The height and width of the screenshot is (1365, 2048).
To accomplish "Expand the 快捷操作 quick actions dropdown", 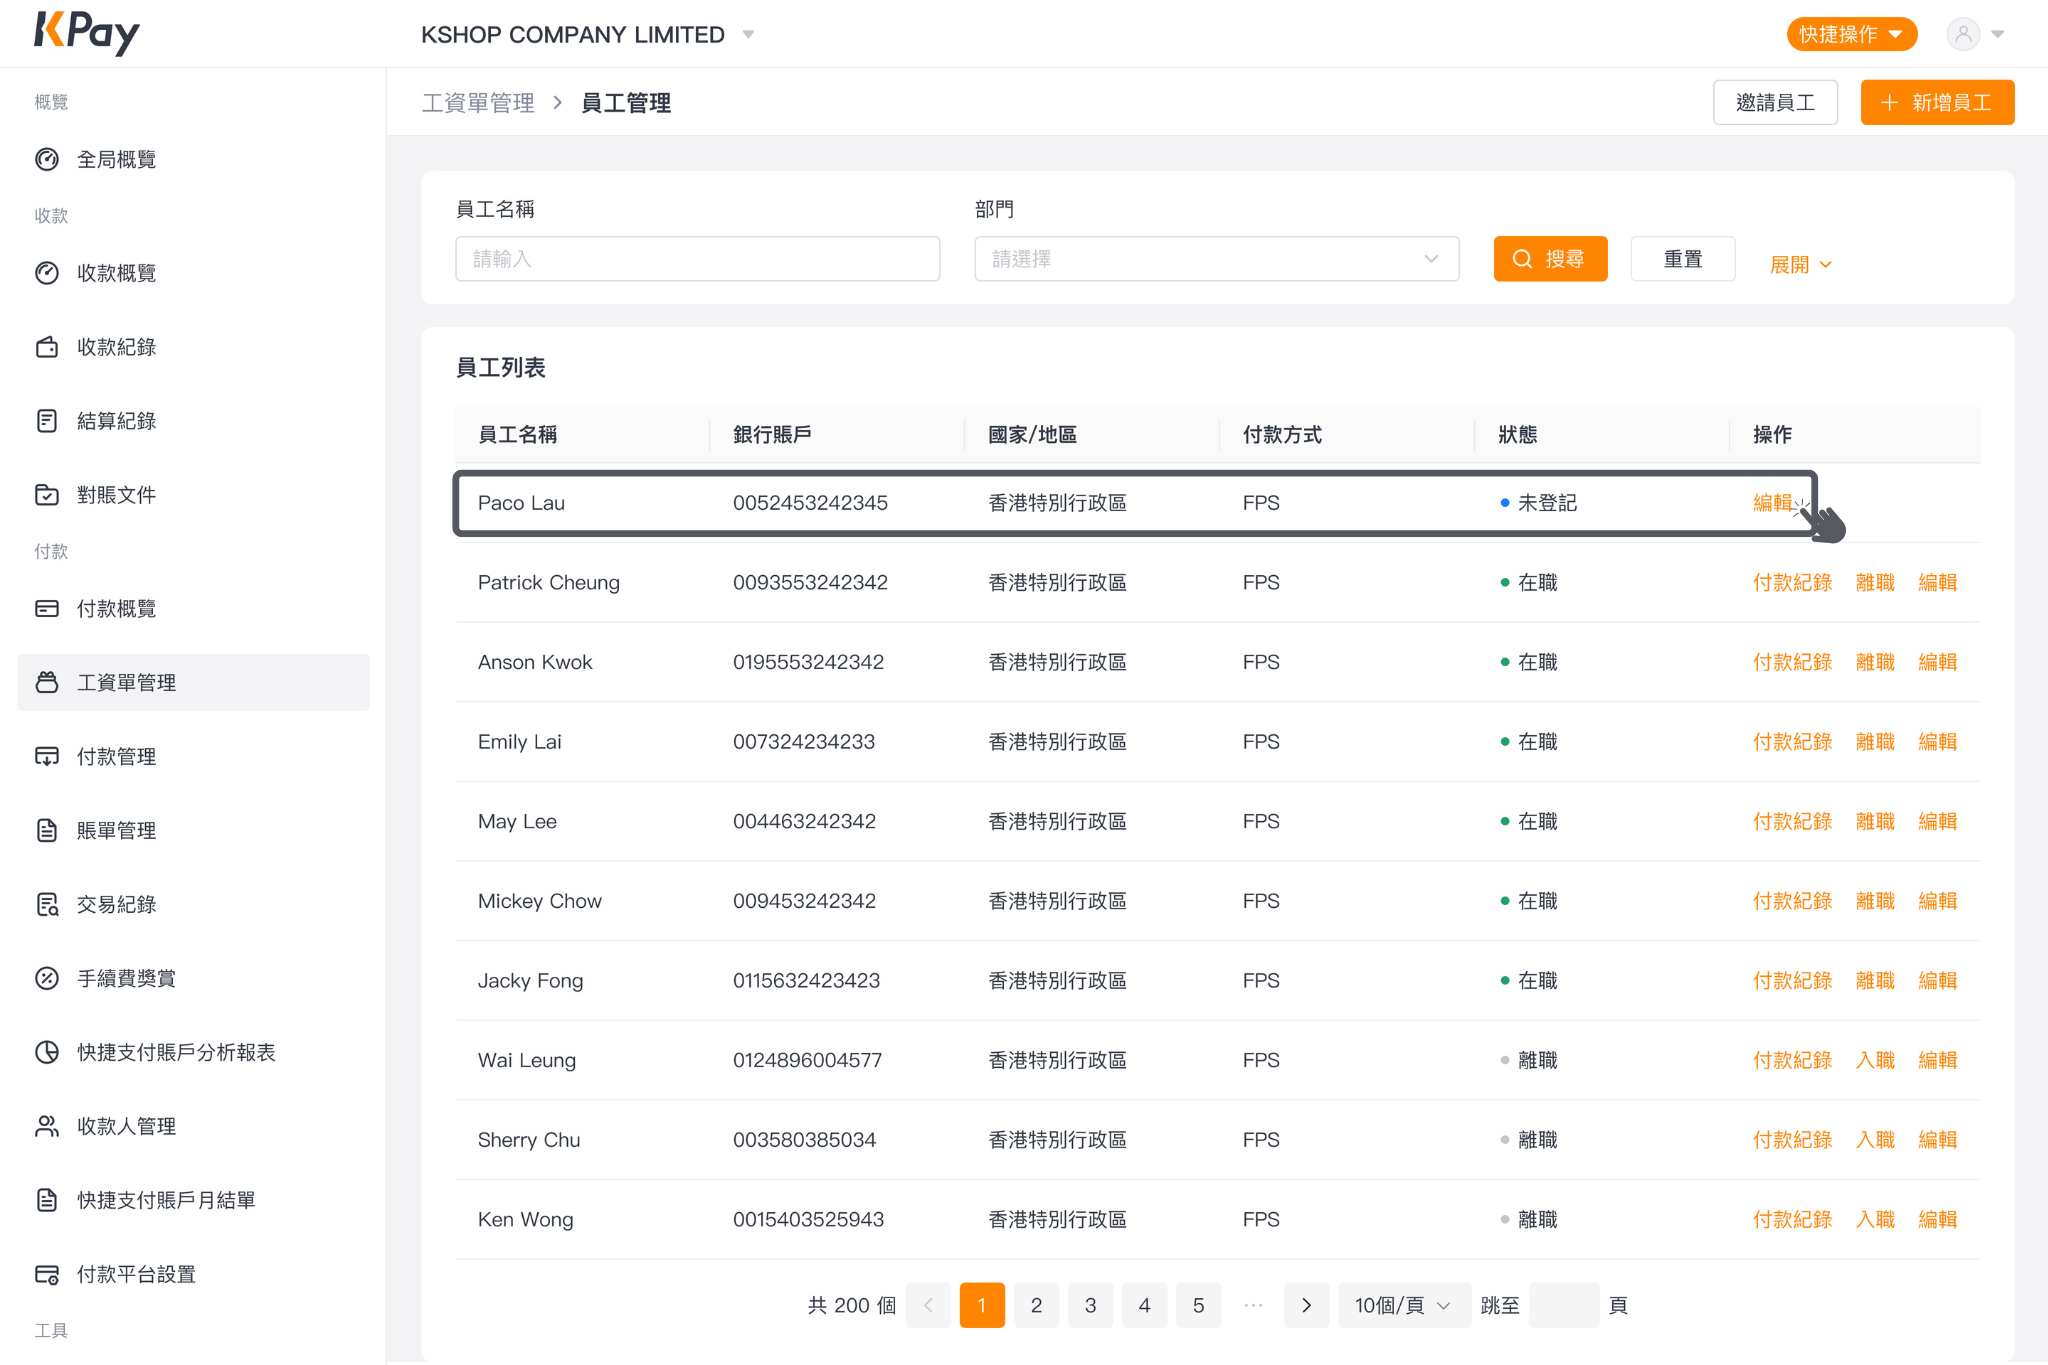I will [1852, 35].
